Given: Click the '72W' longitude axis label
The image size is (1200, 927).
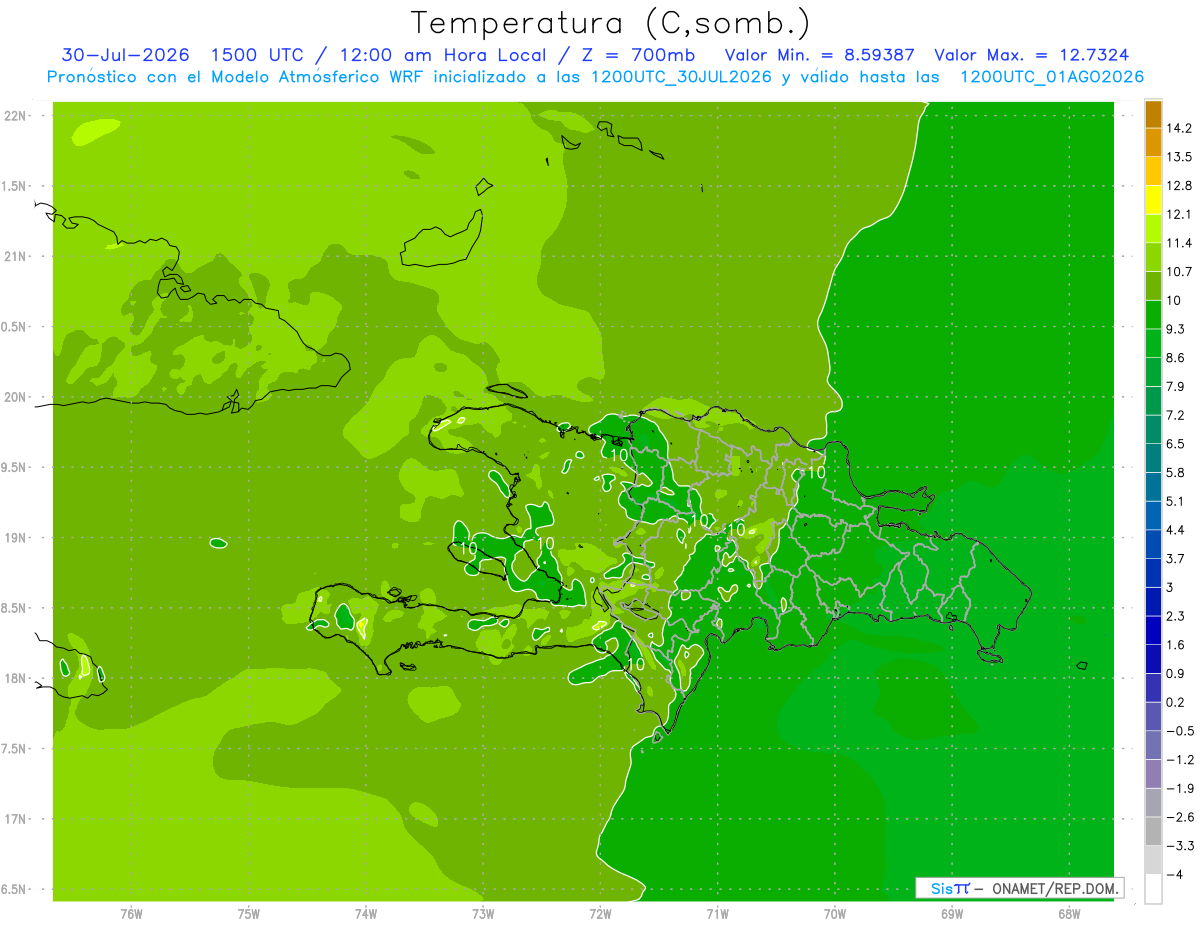Looking at the screenshot, I should (600, 914).
